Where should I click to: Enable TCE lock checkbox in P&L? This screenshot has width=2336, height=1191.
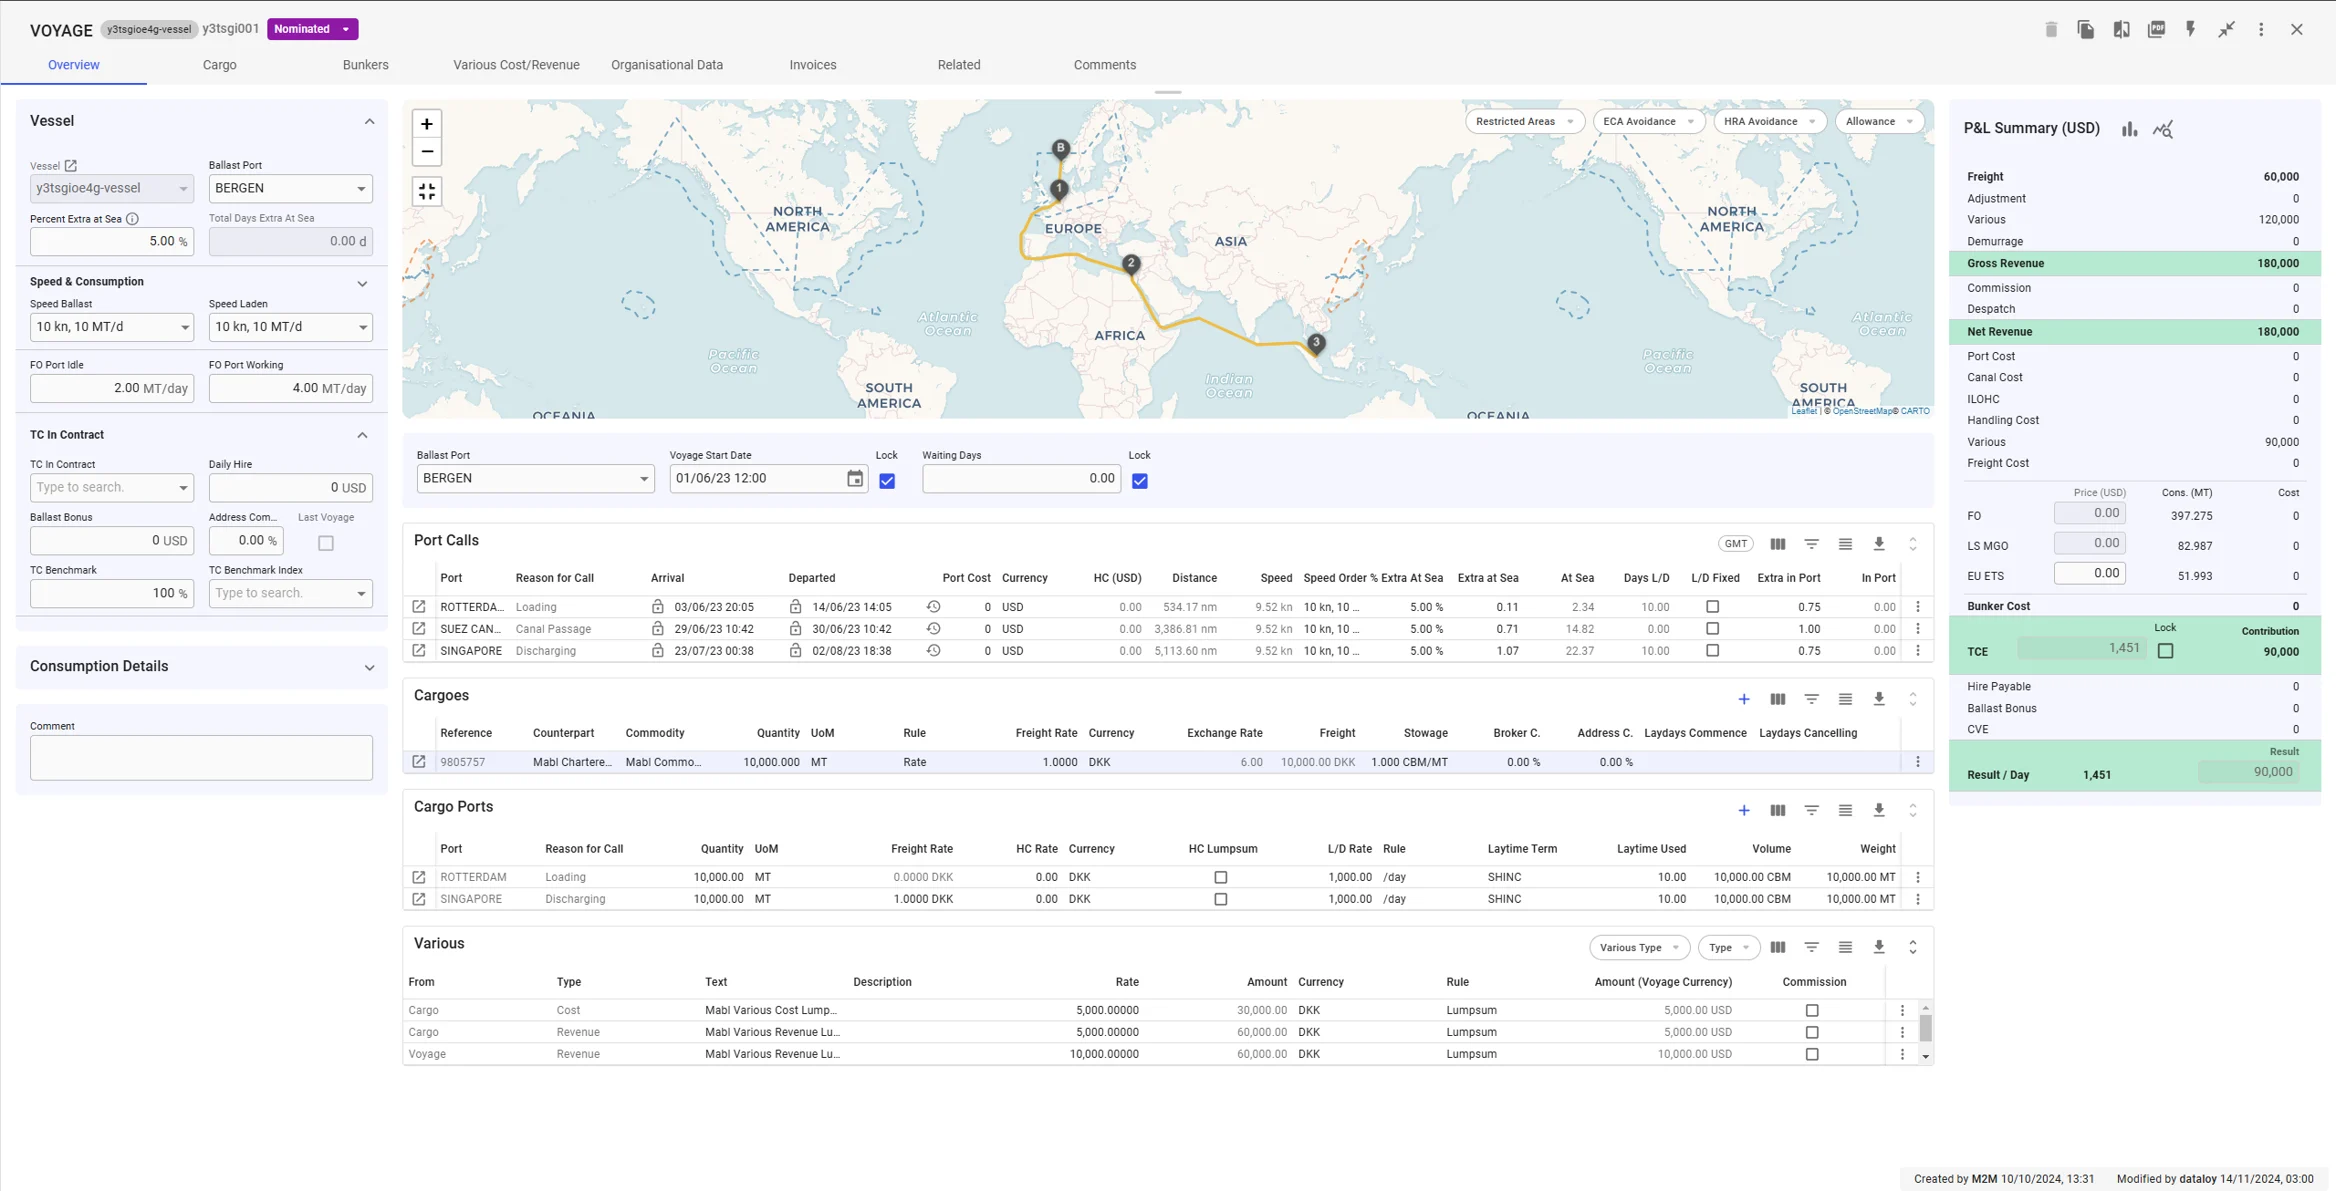pos(2166,651)
